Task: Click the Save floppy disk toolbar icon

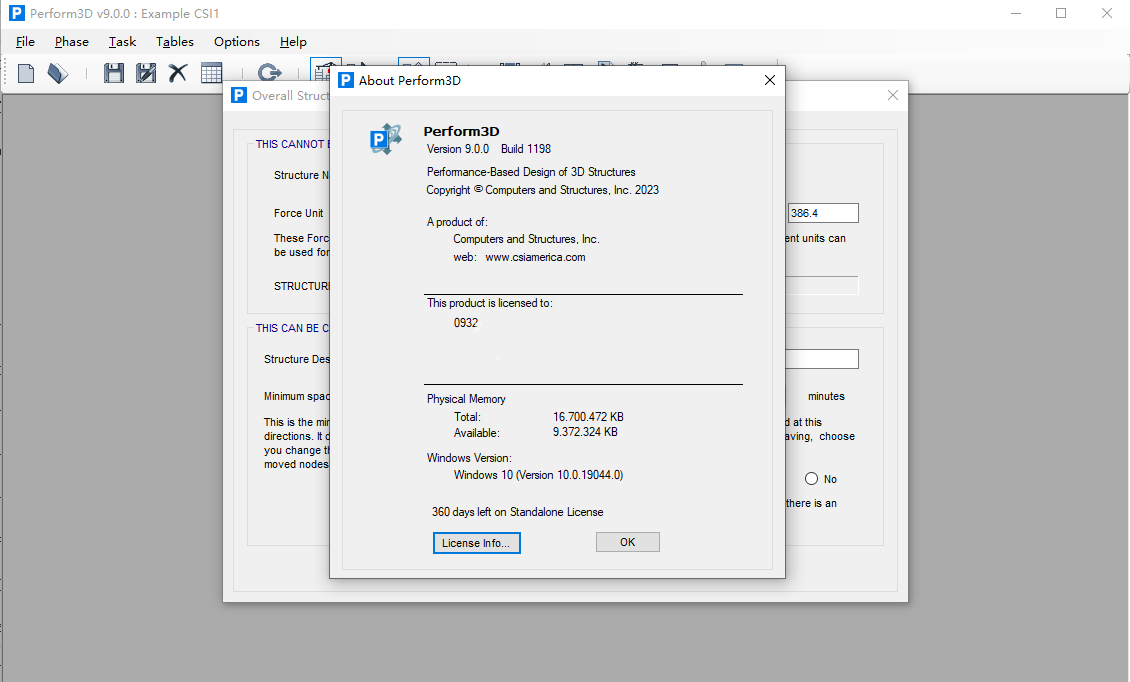Action: pyautogui.click(x=114, y=73)
